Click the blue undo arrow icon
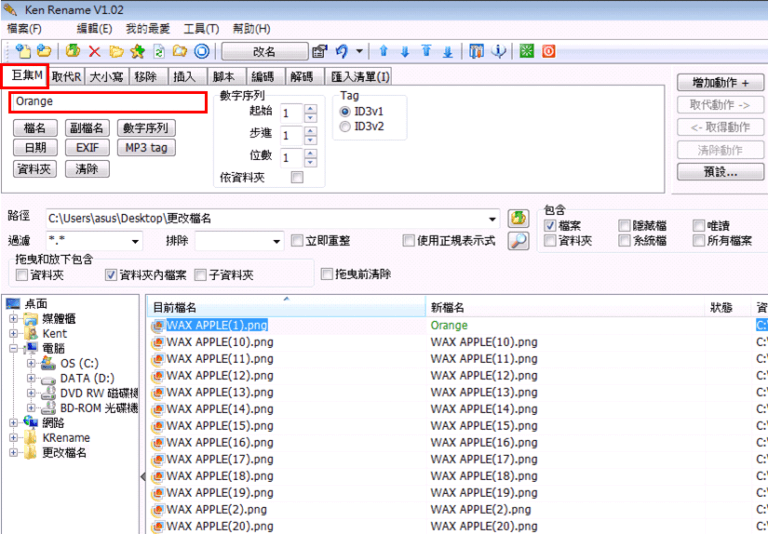This screenshot has width=768, height=534. click(x=342, y=51)
